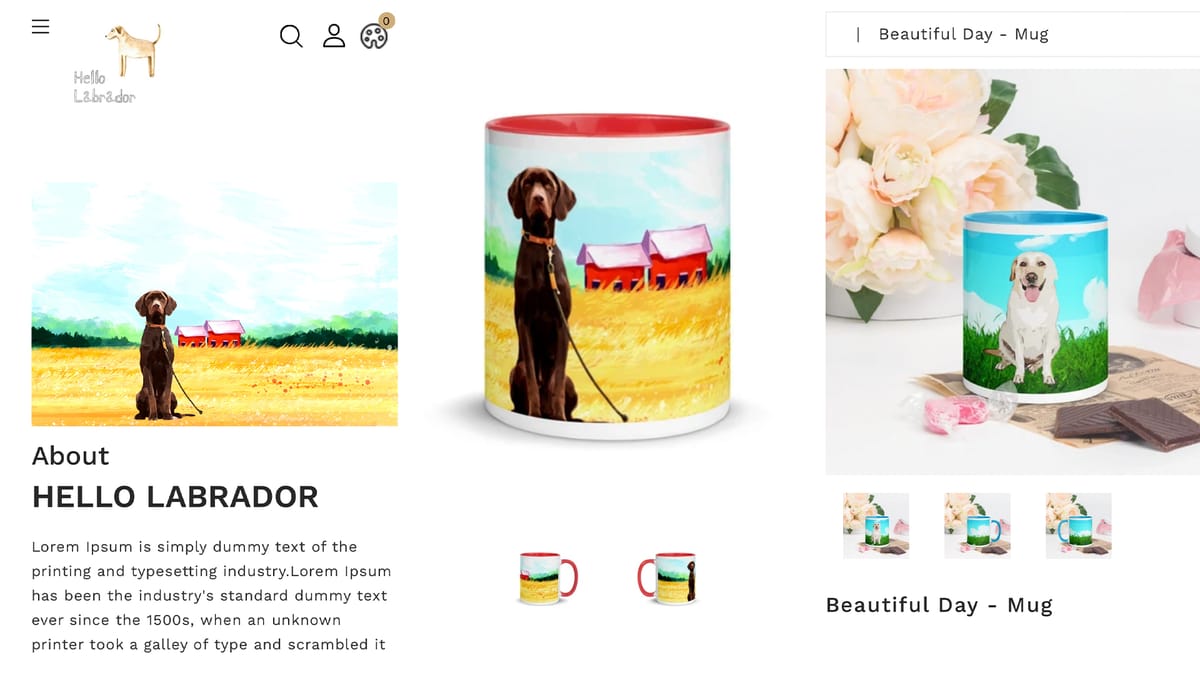Select first Beautiful Day mug thumbnail
1200x675 pixels.
[876, 525]
